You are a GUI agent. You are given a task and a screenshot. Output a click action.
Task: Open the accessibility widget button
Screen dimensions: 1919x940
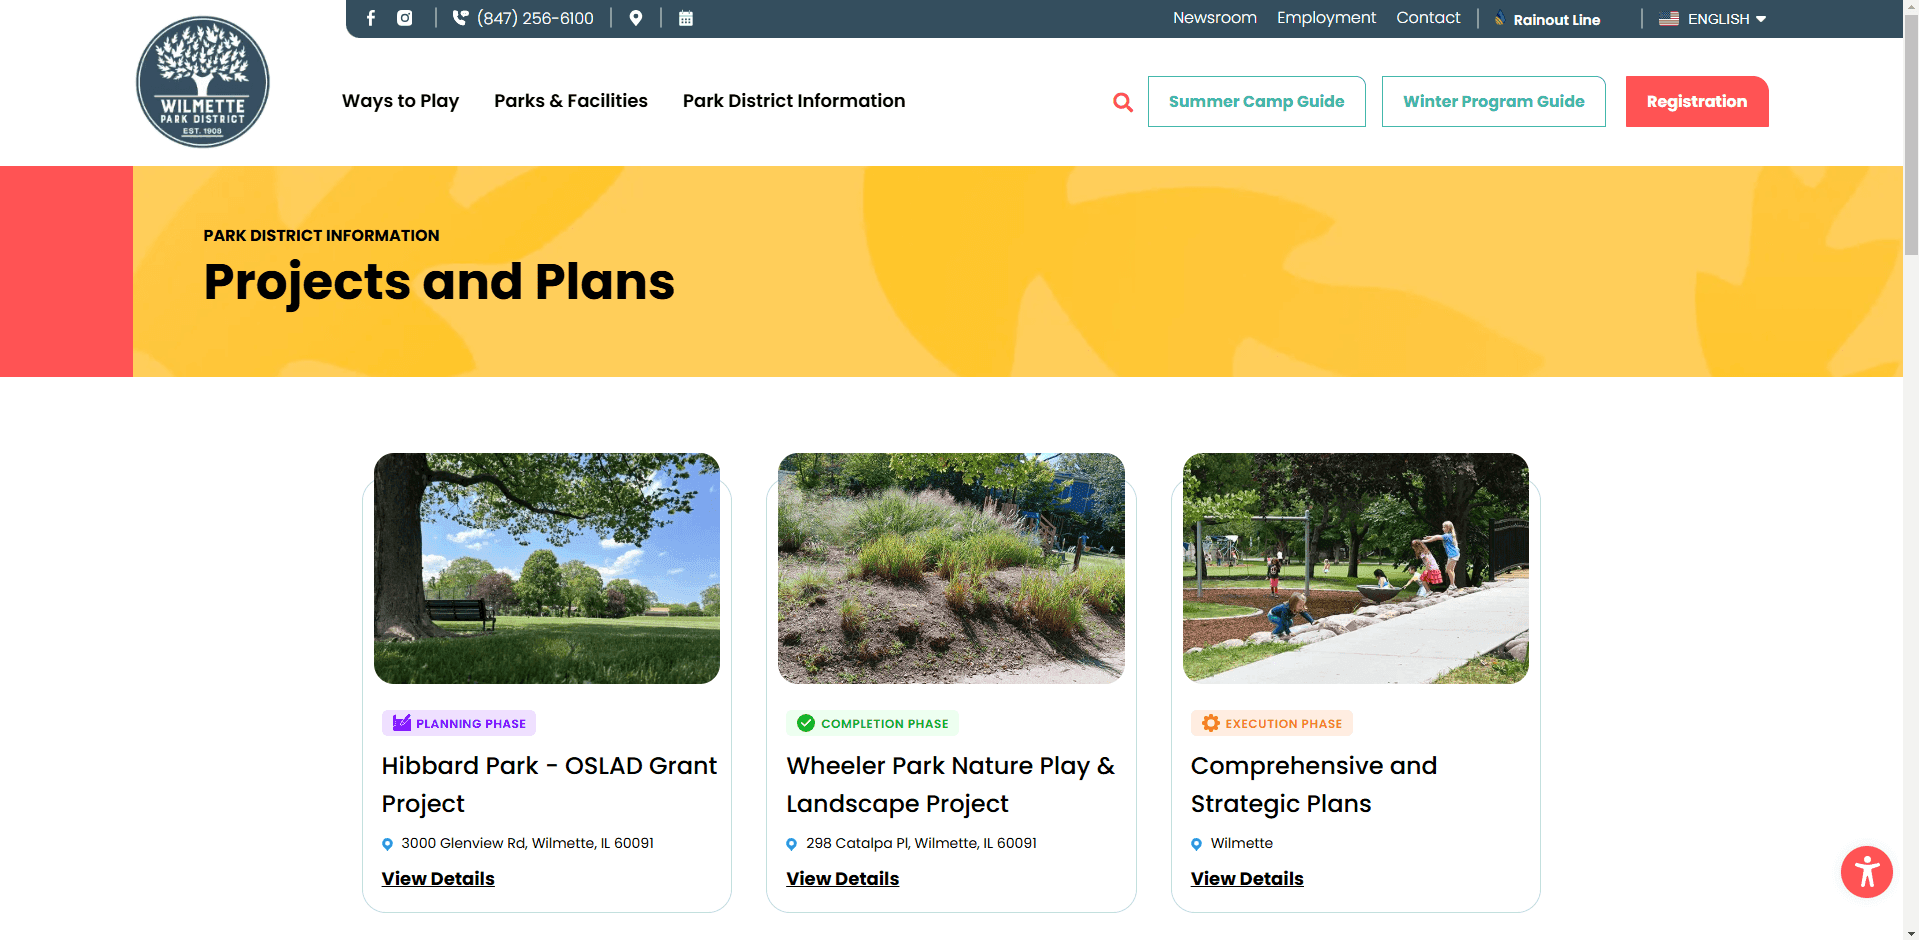tap(1866, 872)
